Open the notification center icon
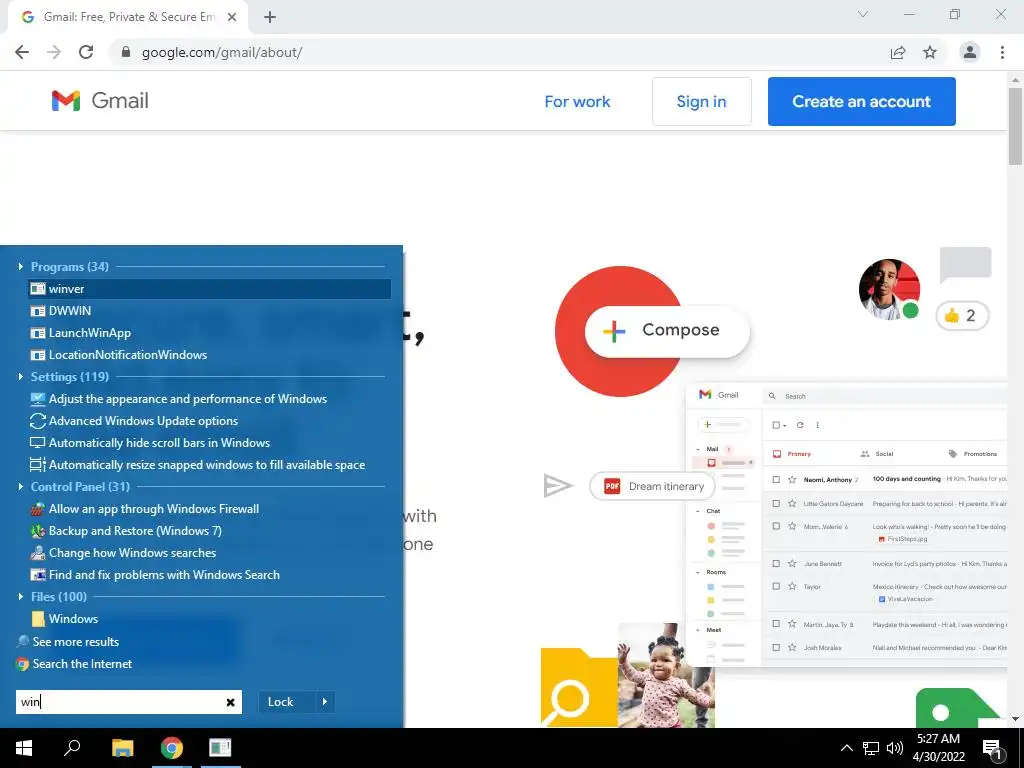This screenshot has height=768, width=1024. (x=992, y=749)
